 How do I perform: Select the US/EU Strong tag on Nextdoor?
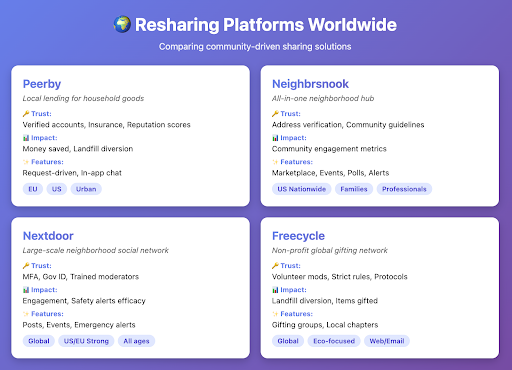tap(86, 341)
